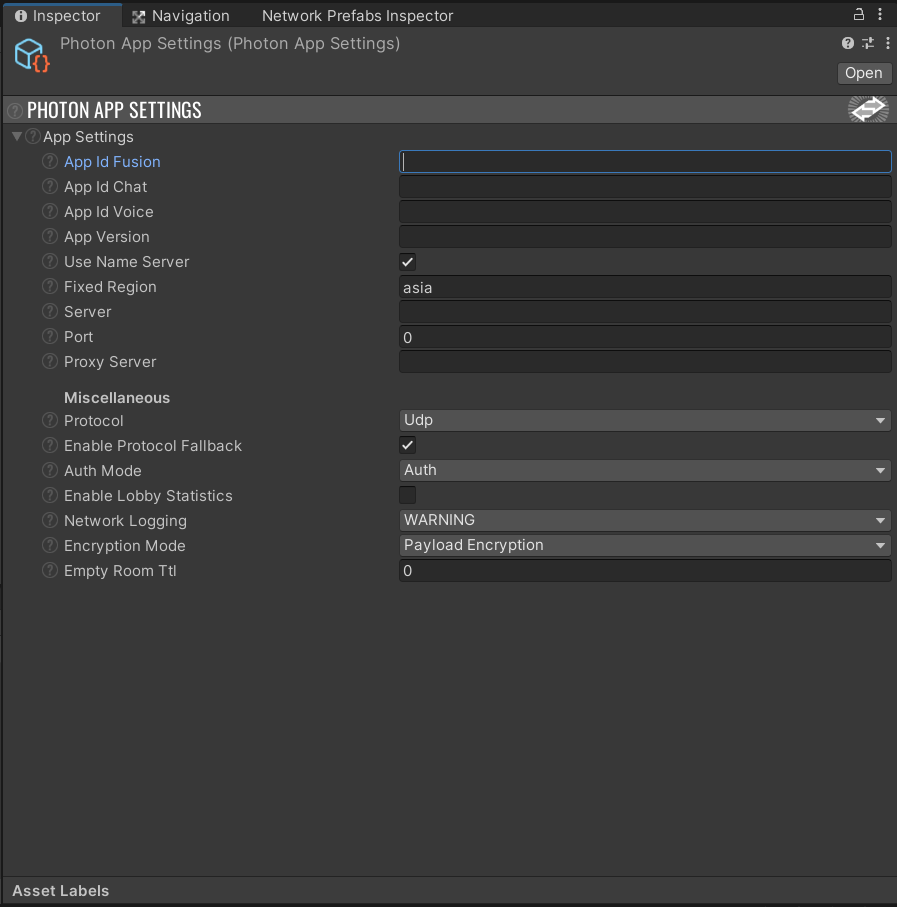Screen dimensions: 897x907
Task: Open the Inspector tab options menu
Action: pos(880,14)
